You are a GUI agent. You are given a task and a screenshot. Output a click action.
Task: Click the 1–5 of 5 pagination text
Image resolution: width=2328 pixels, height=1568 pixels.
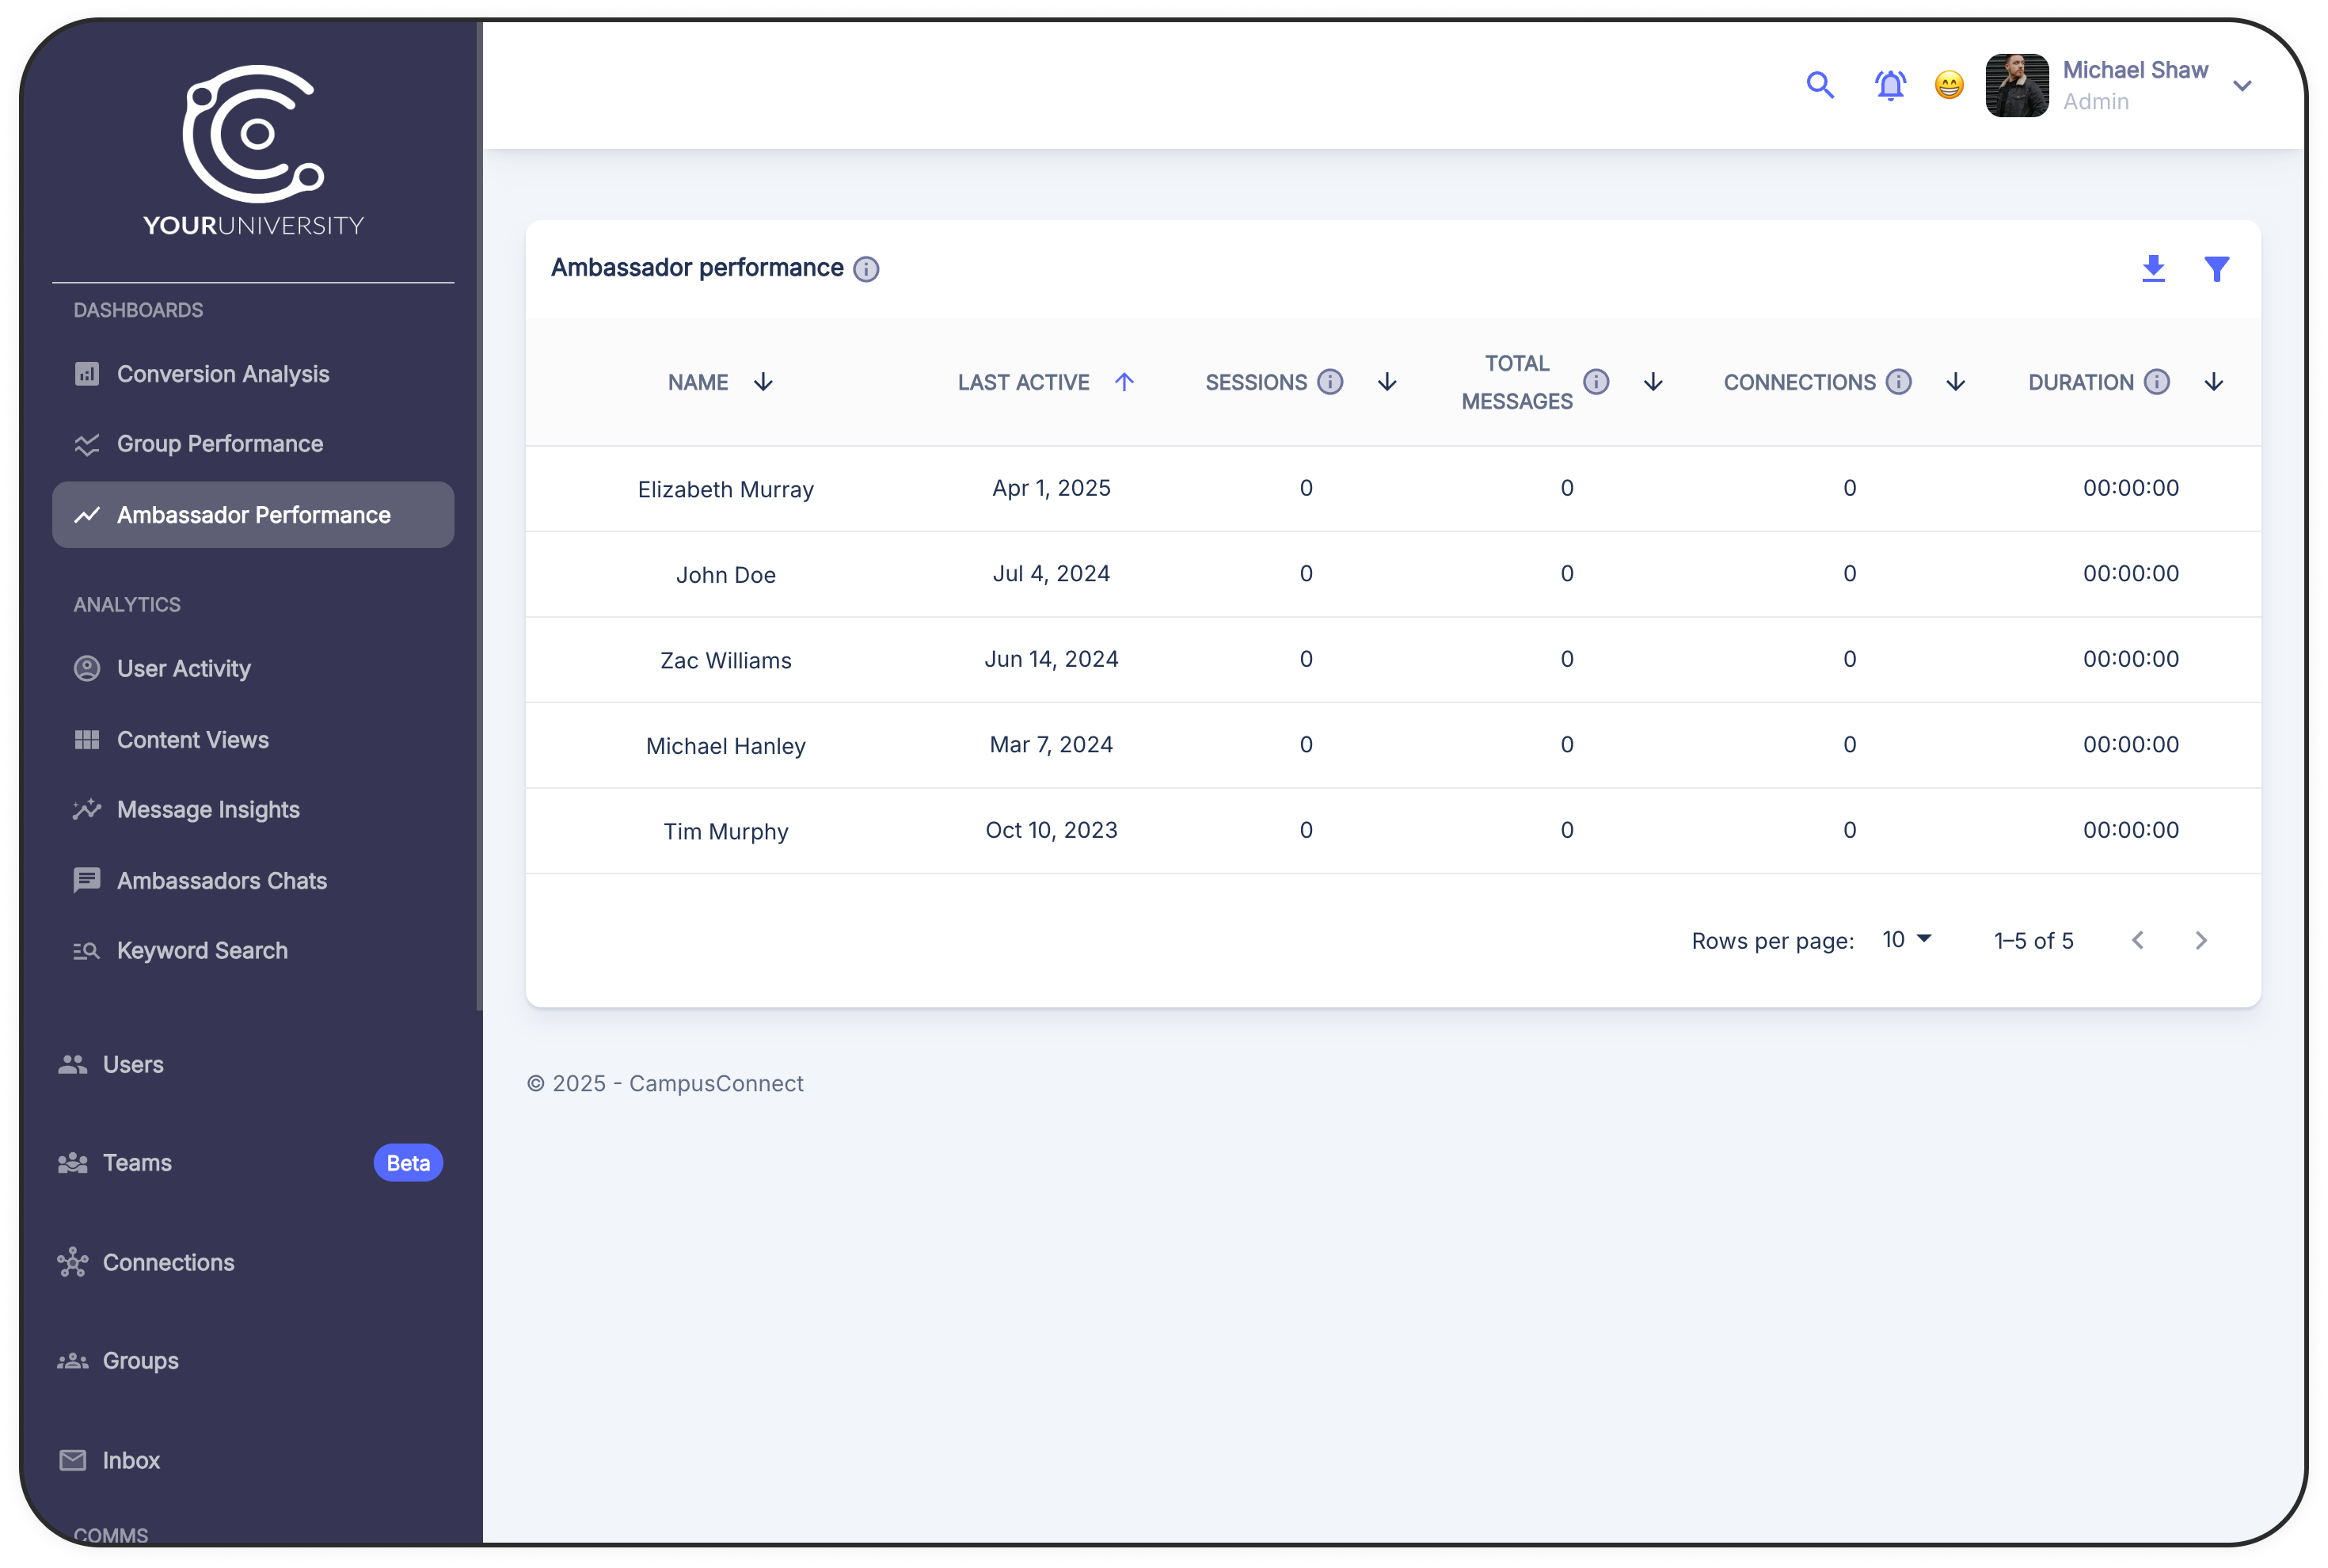2034,941
